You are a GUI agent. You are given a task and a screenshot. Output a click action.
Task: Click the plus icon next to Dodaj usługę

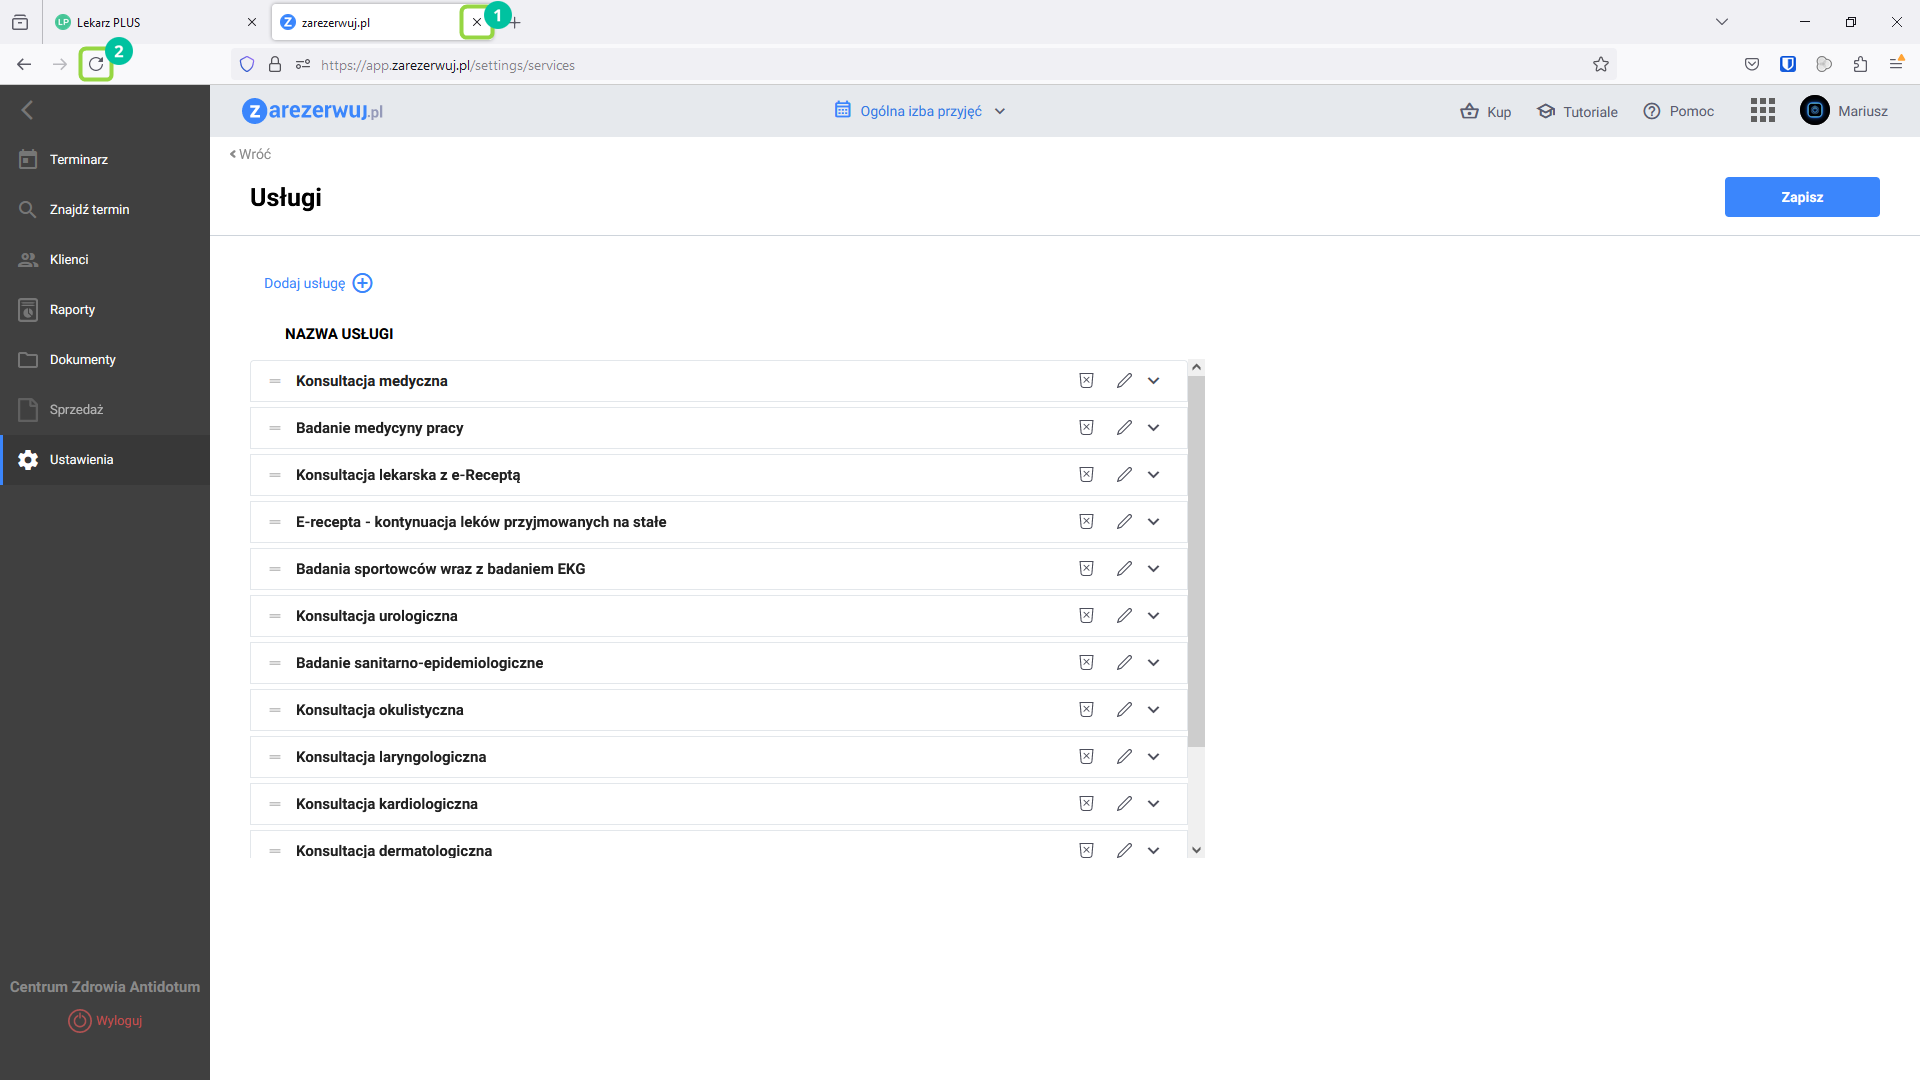pyautogui.click(x=362, y=283)
